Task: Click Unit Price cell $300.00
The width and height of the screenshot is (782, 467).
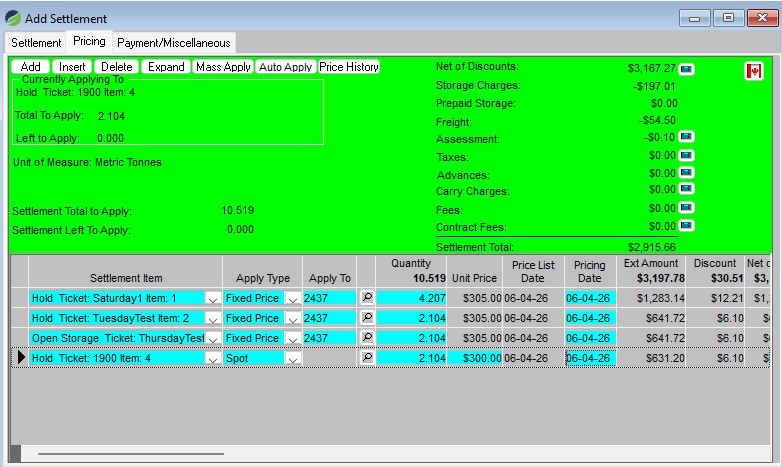Action: (x=475, y=358)
